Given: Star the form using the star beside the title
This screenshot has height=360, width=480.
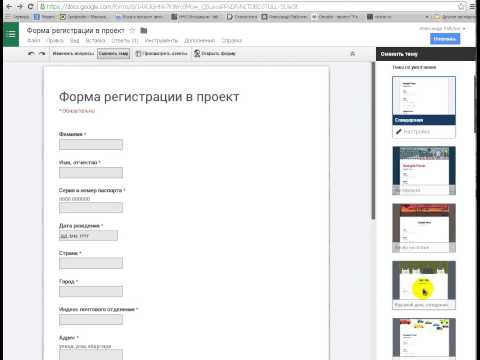Looking at the screenshot, I should pos(132,31).
